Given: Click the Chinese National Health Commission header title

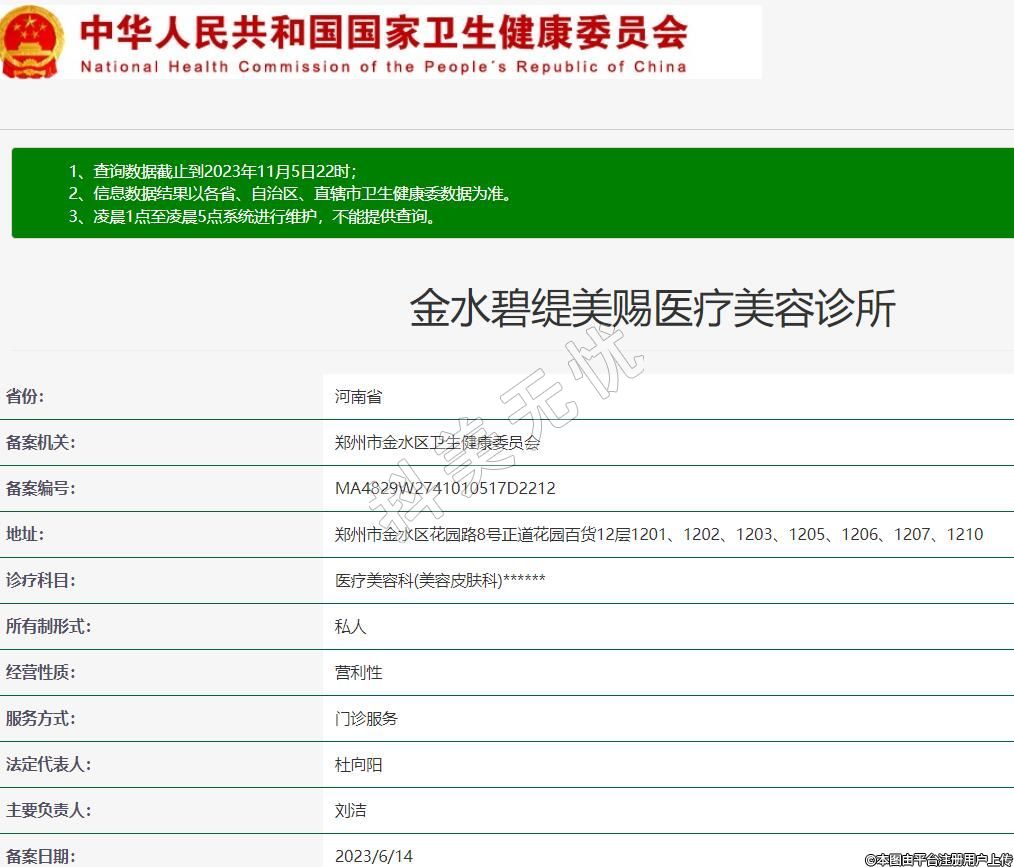Looking at the screenshot, I should [384, 31].
